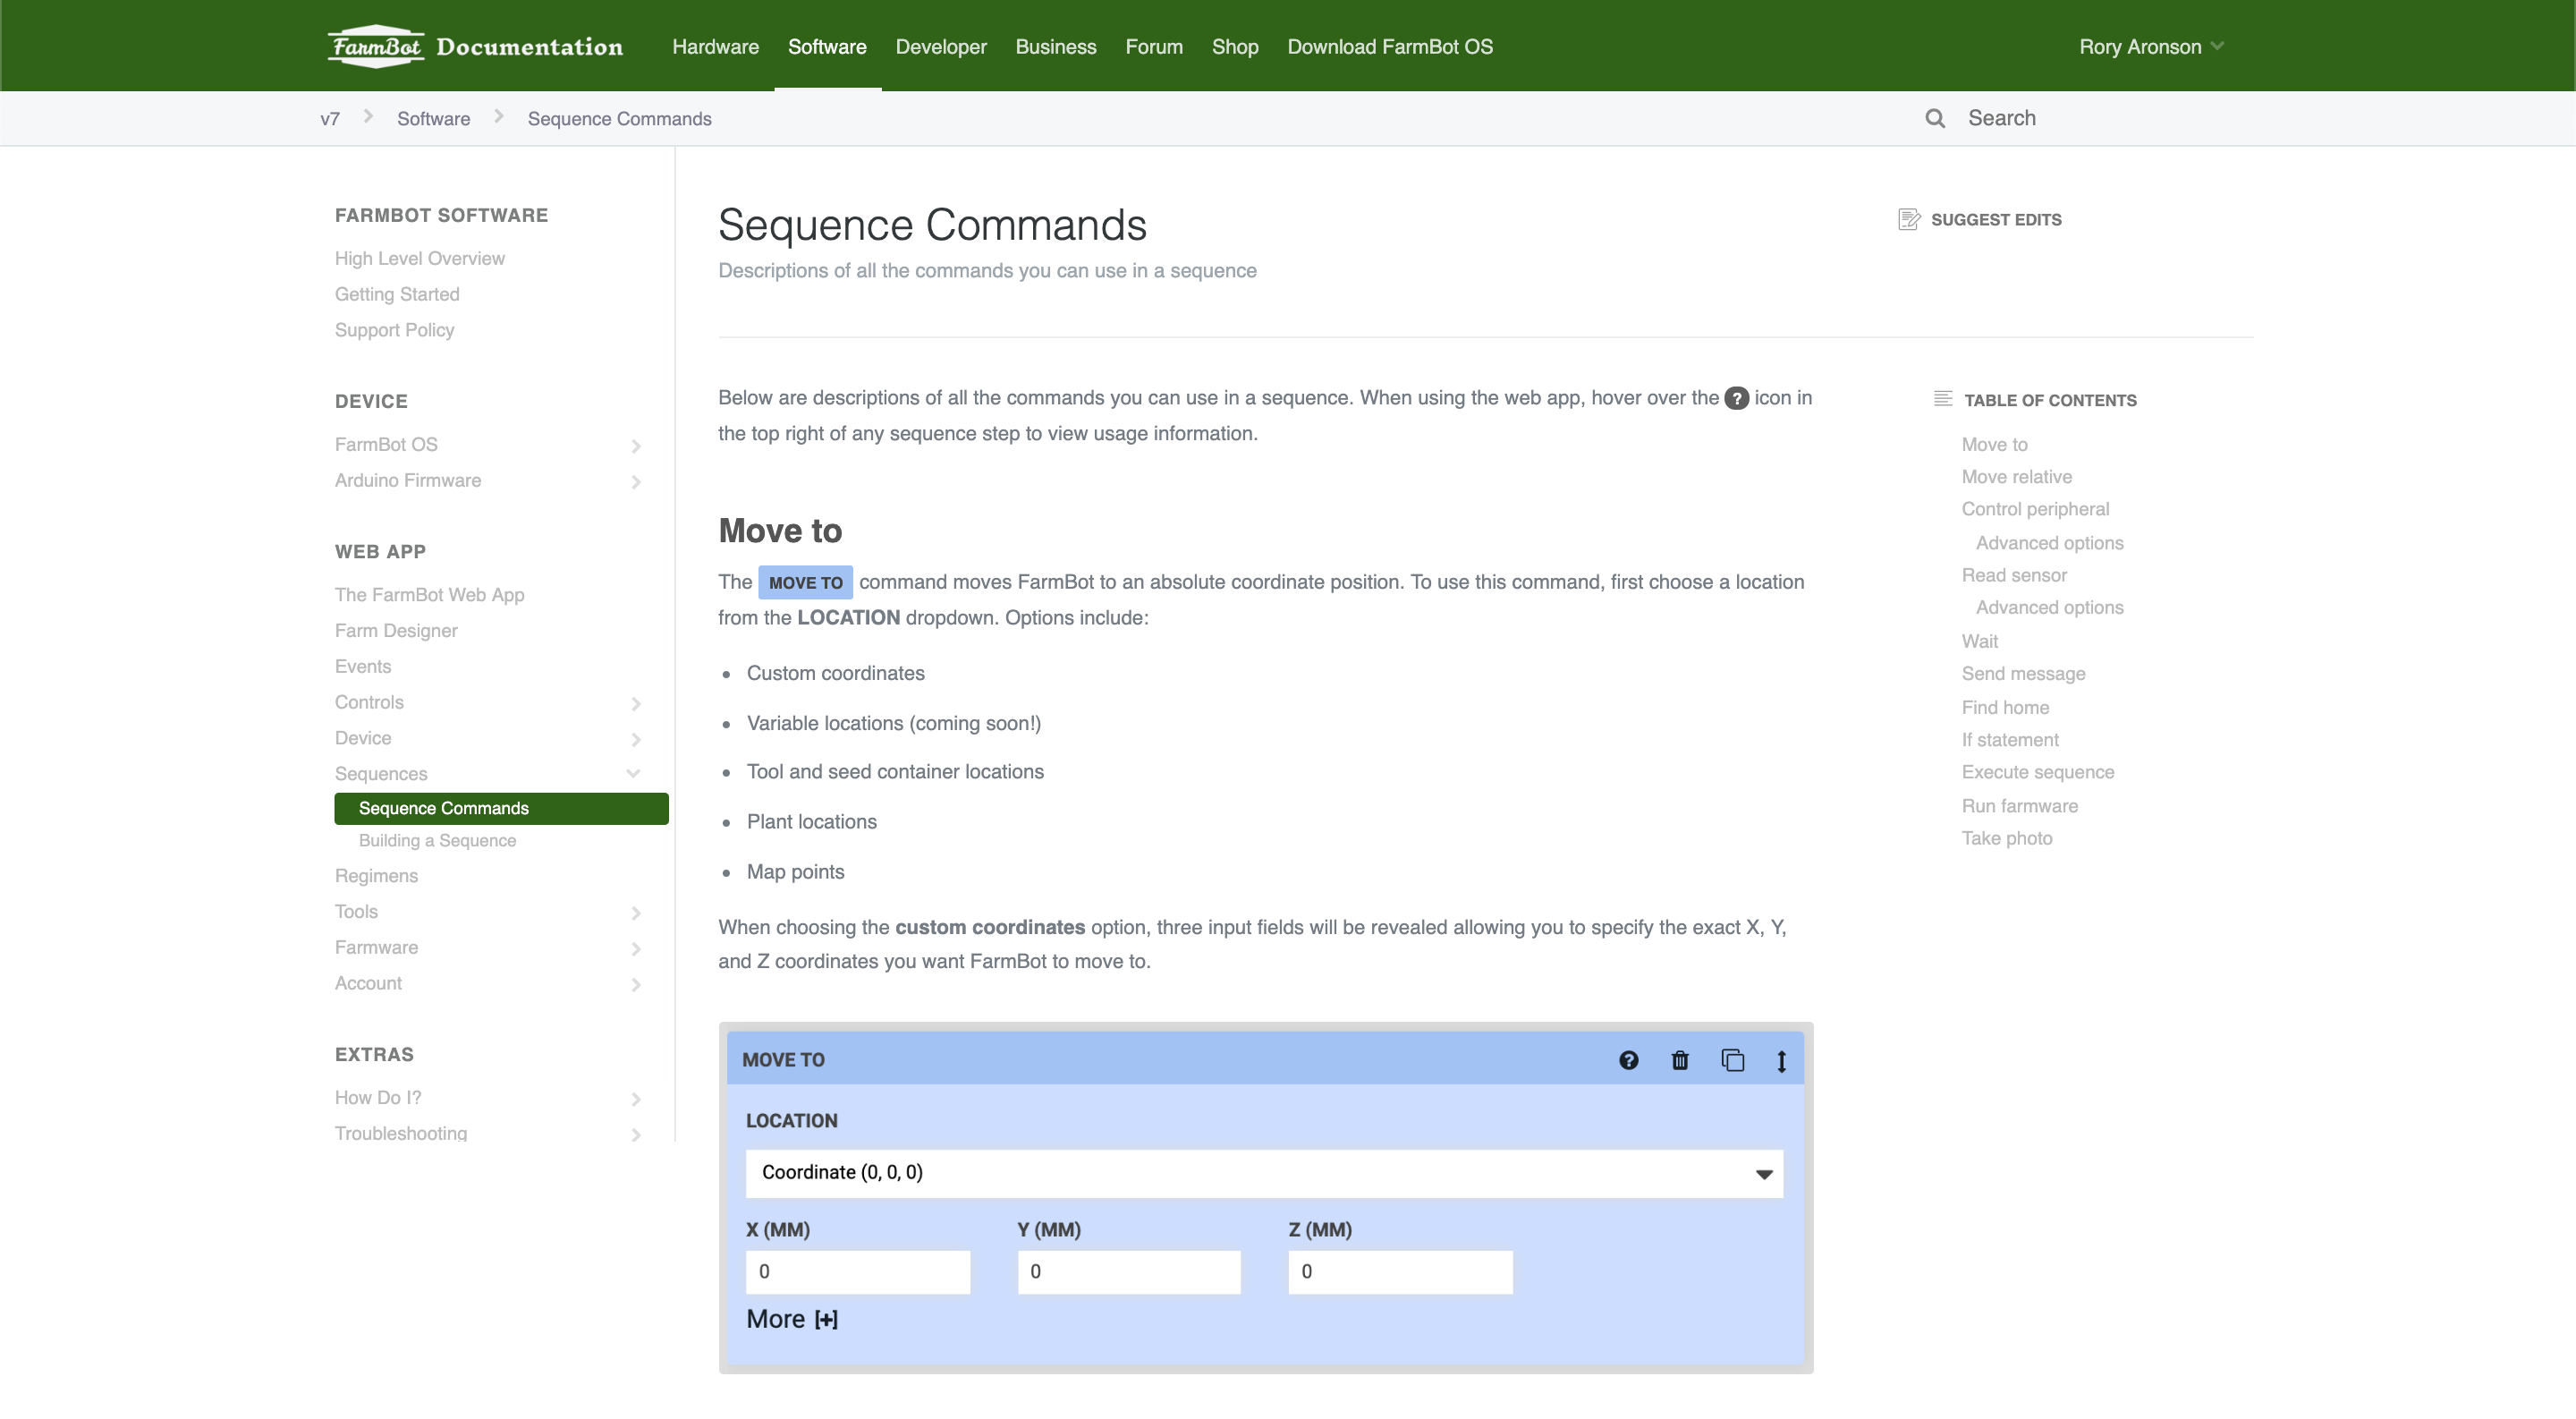Expand the FarmBot OS sidebar chevron
The height and width of the screenshot is (1419, 2576).
(636, 445)
